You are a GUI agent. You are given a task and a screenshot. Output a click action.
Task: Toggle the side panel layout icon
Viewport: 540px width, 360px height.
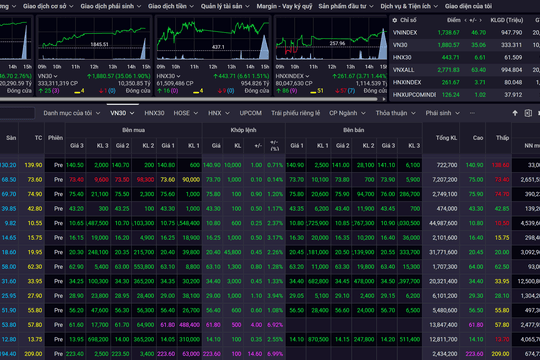pos(528,113)
